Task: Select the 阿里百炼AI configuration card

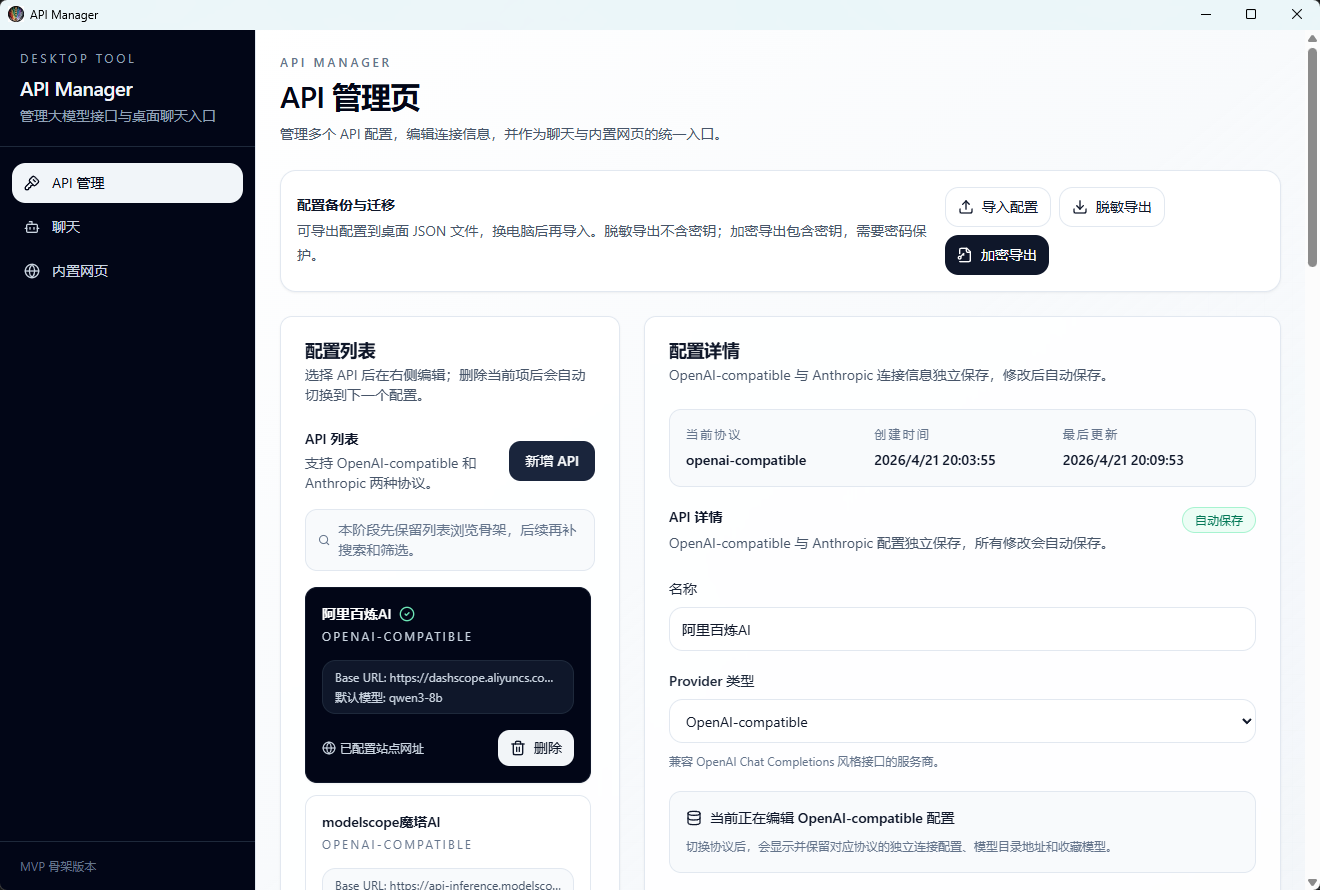Action: pos(448,685)
